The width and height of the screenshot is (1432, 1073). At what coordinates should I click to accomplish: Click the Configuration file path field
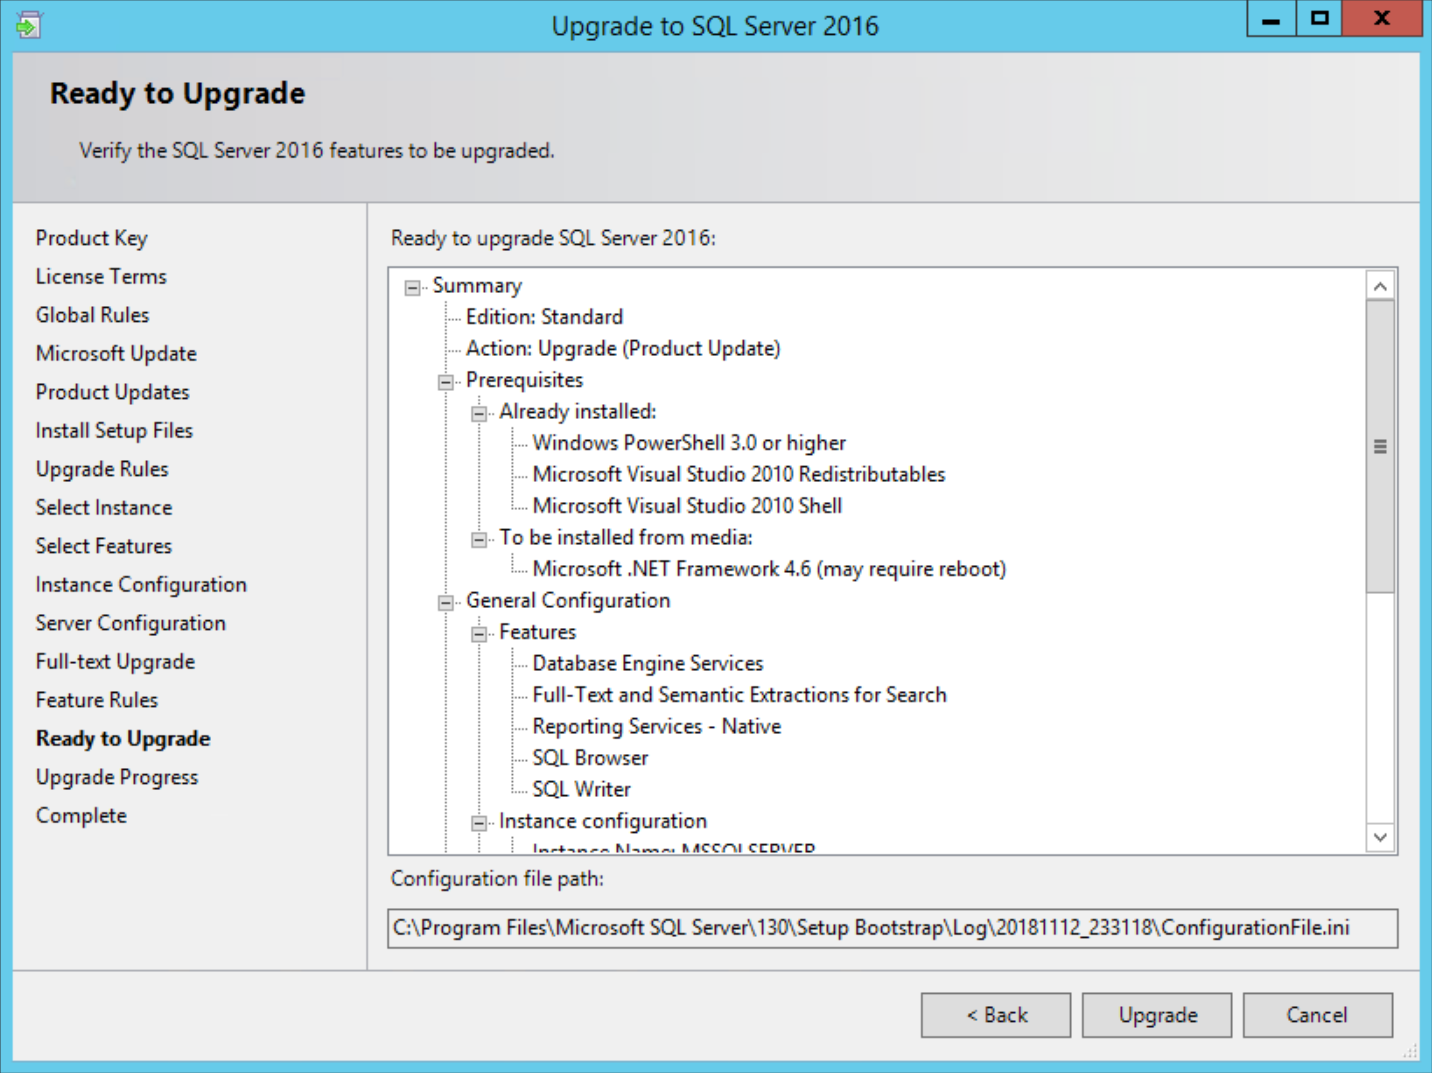pyautogui.click(x=892, y=928)
